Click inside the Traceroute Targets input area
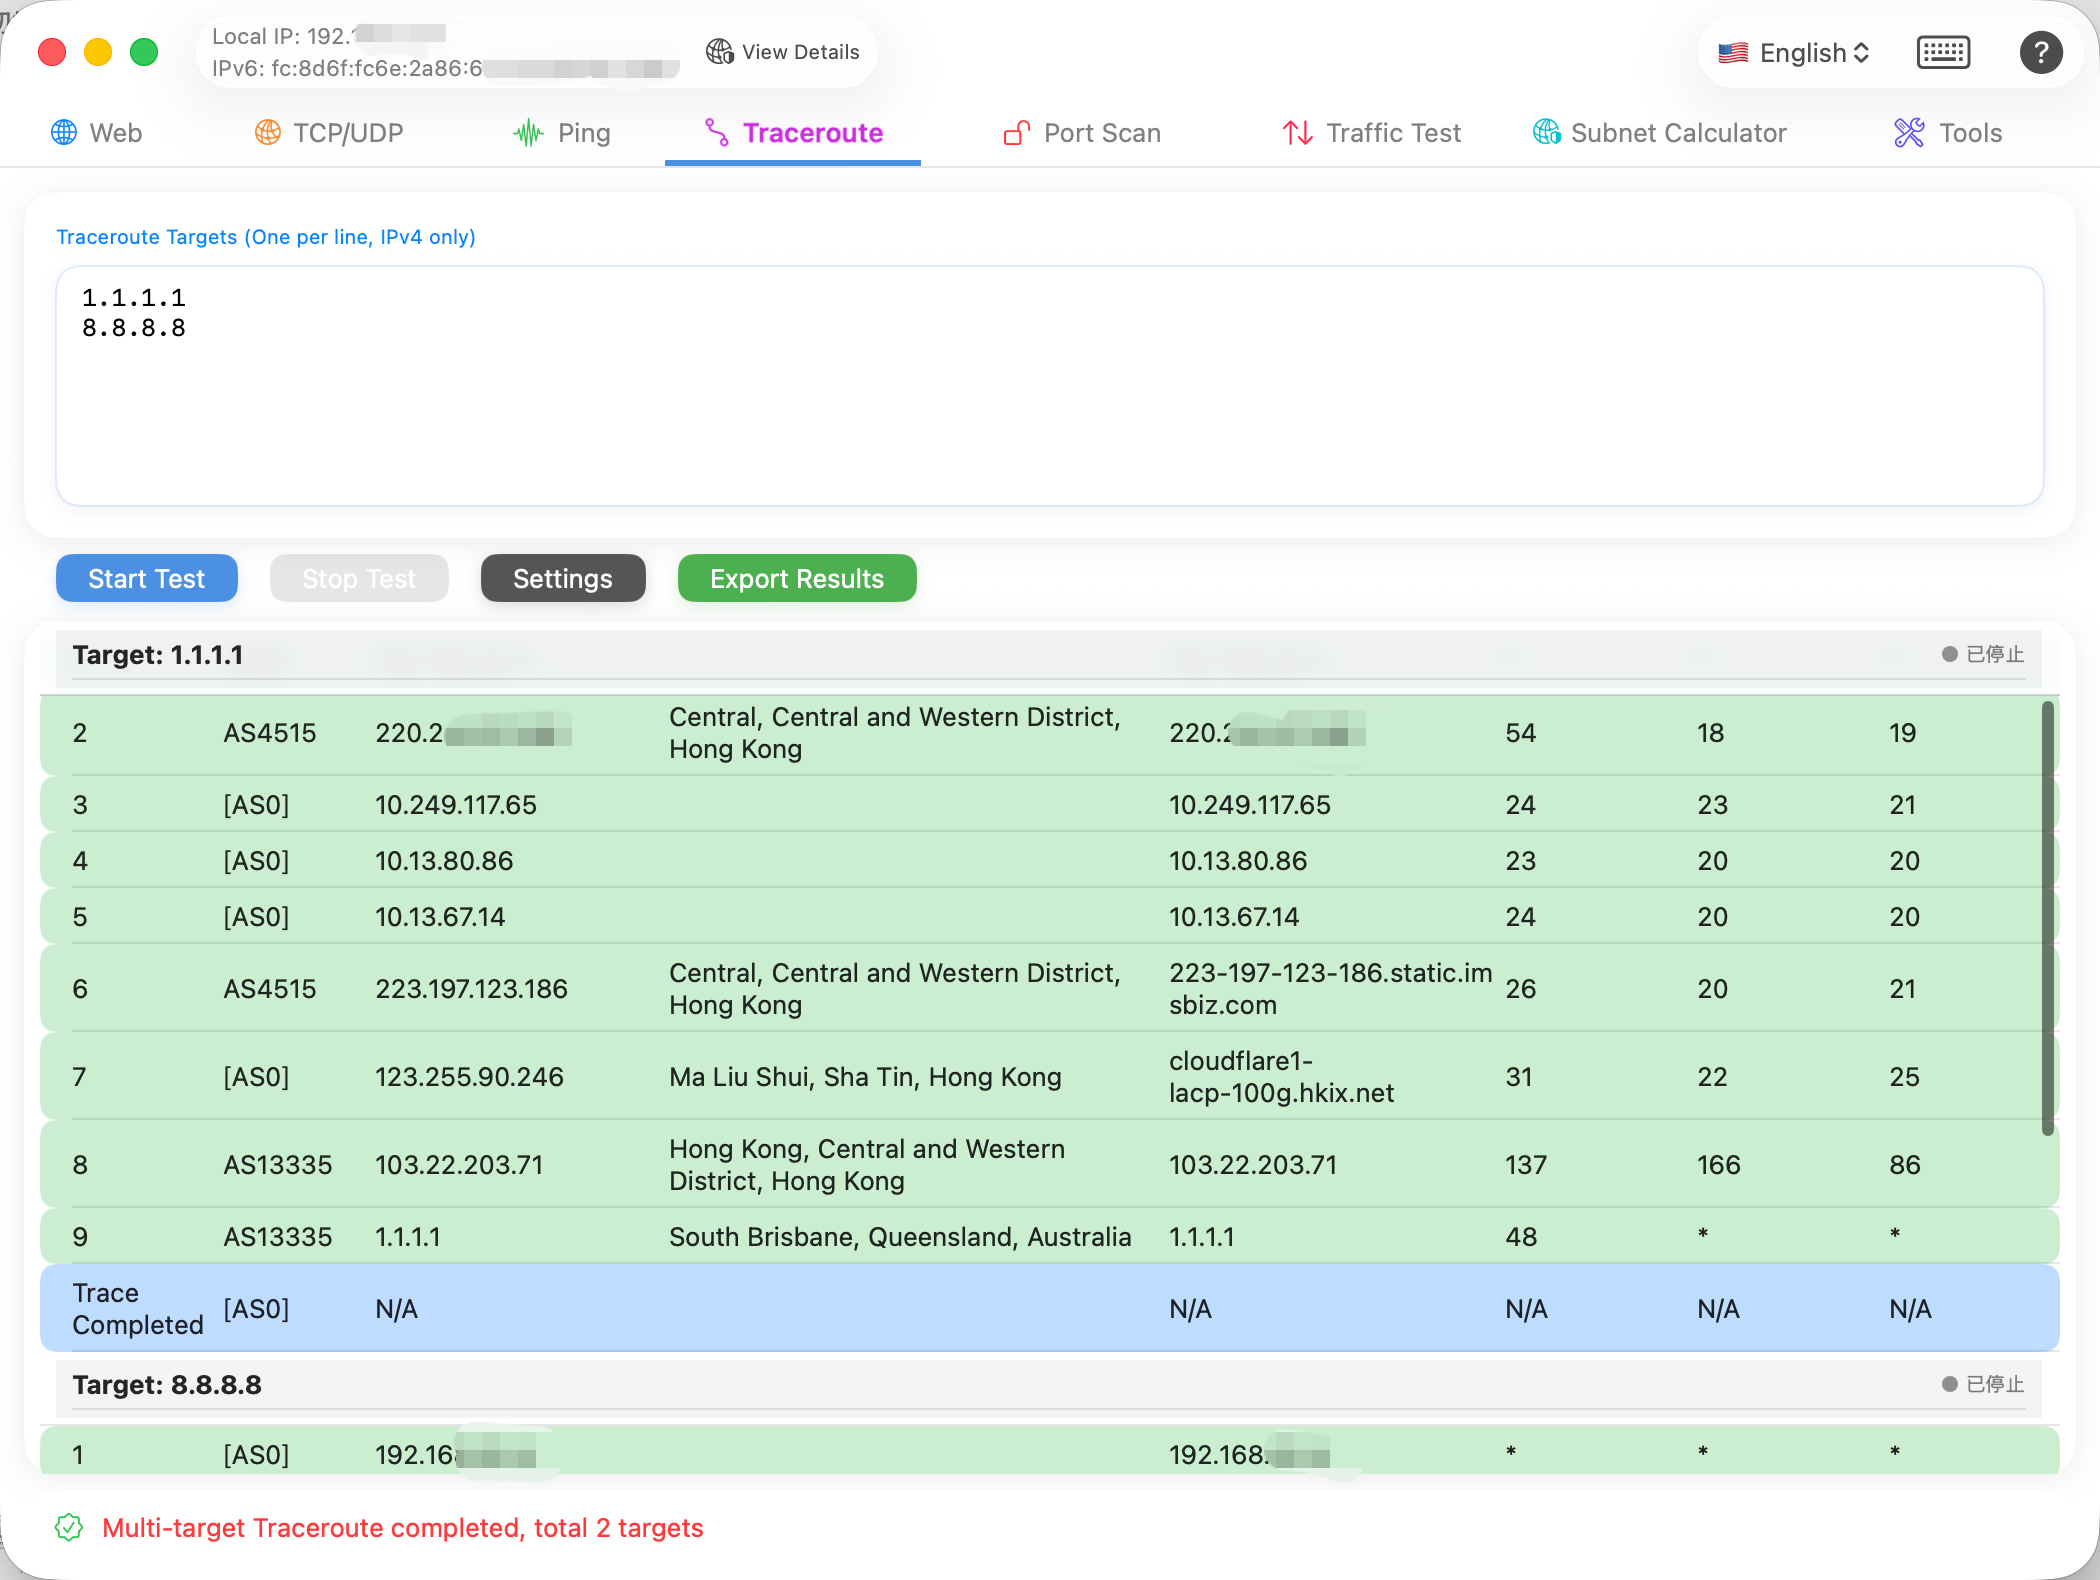The width and height of the screenshot is (2100, 1580). point(1050,385)
